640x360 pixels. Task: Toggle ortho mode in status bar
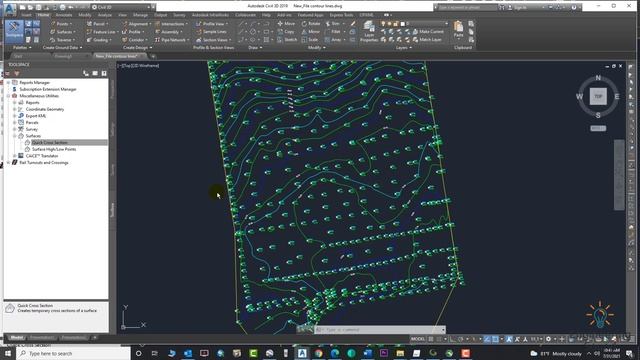(453, 339)
